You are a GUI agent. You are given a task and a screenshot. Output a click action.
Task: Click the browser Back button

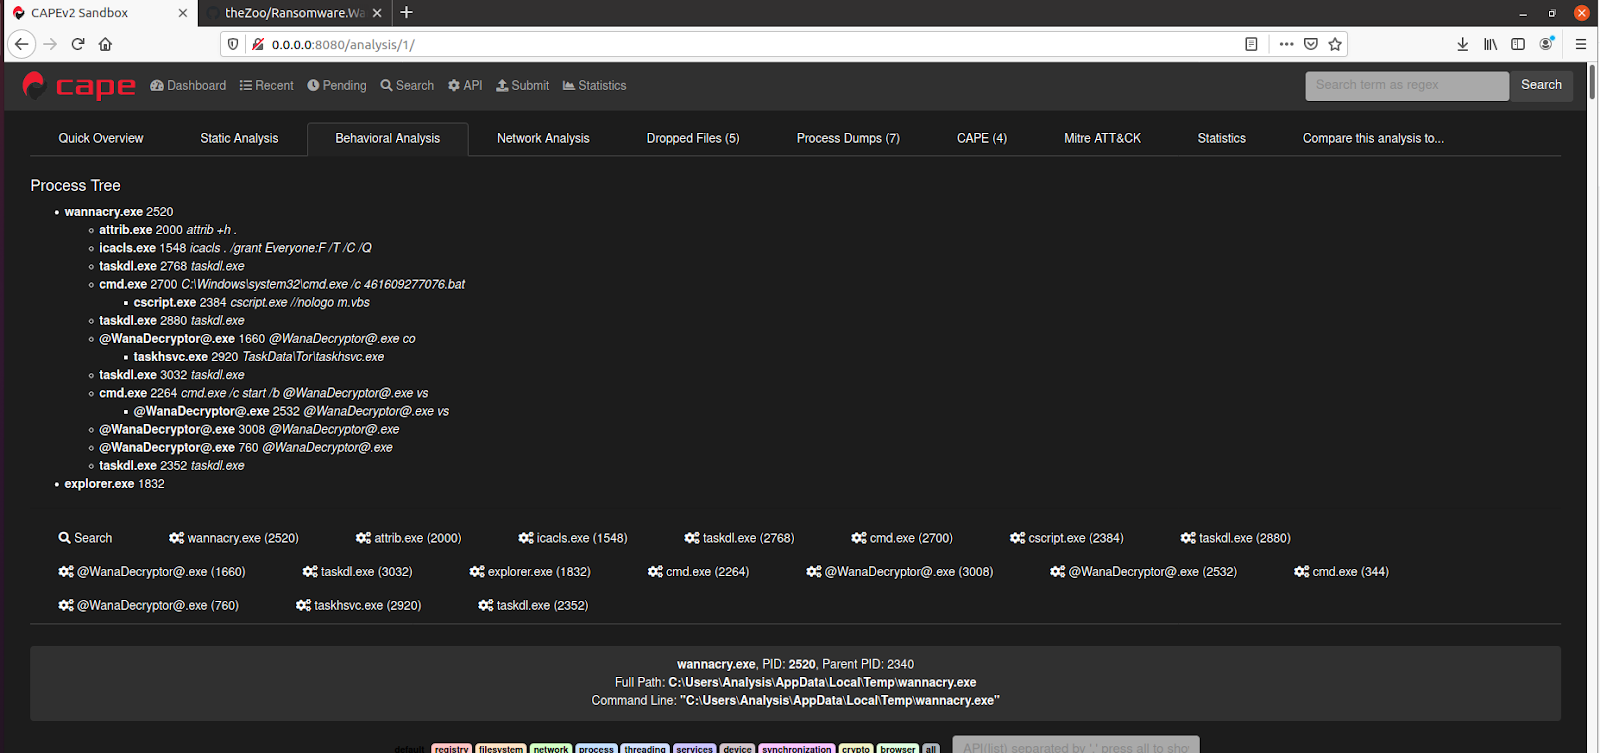tap(22, 44)
